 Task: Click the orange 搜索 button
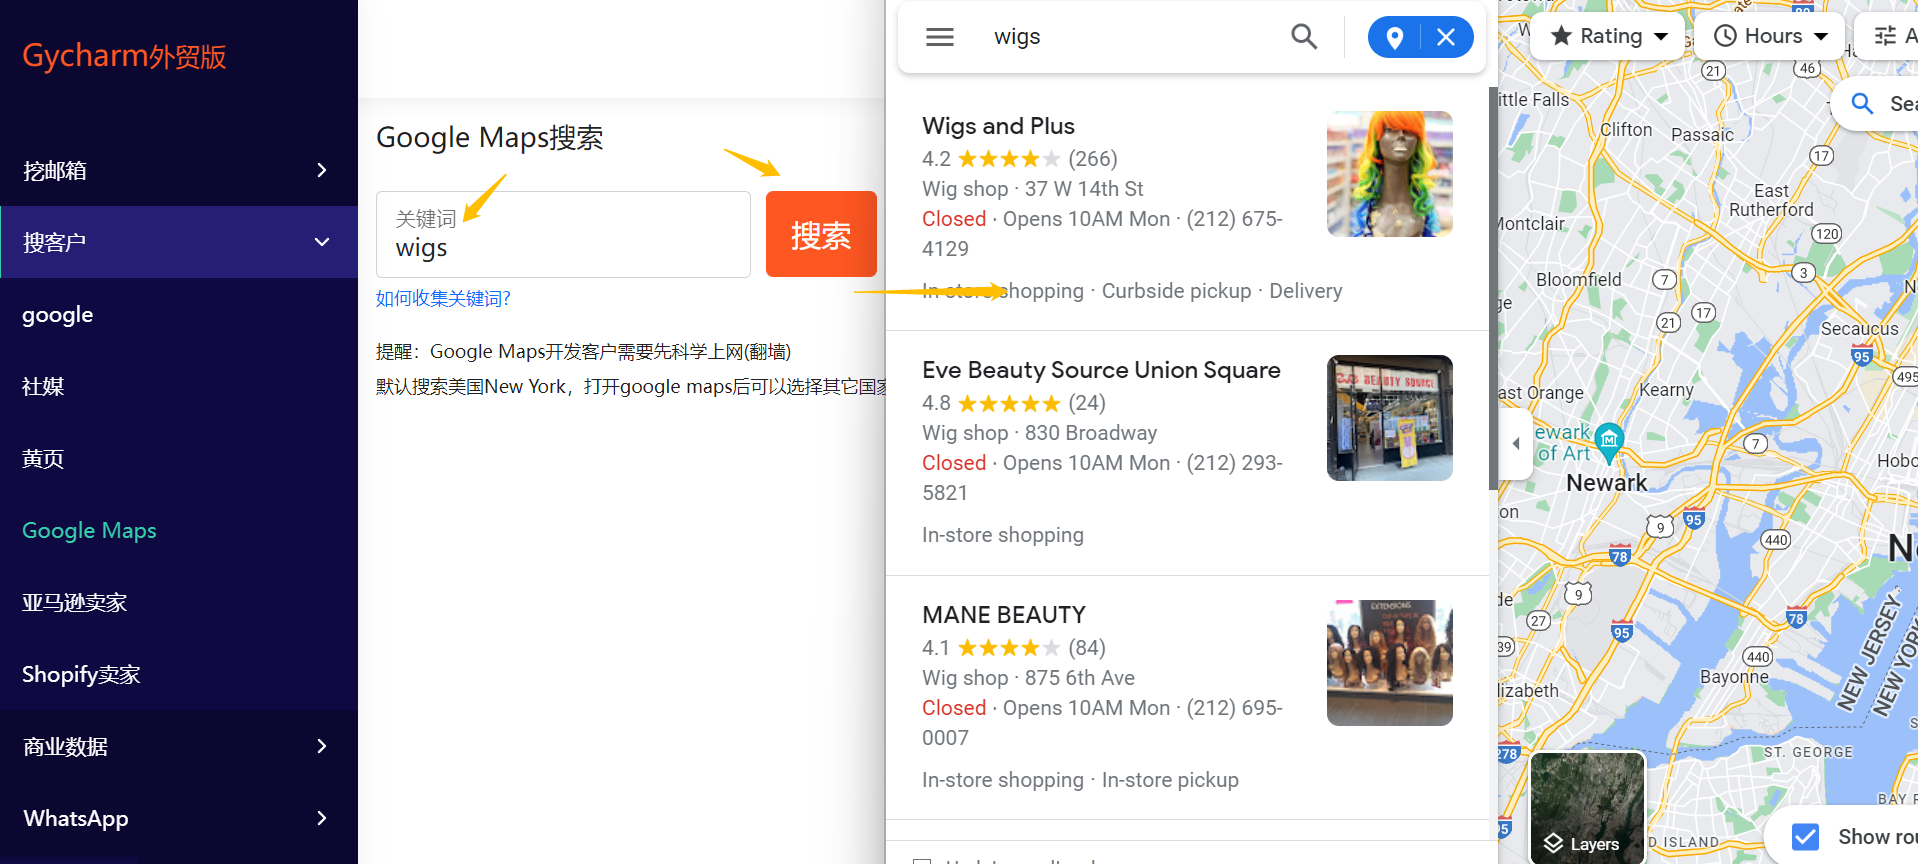click(x=821, y=234)
